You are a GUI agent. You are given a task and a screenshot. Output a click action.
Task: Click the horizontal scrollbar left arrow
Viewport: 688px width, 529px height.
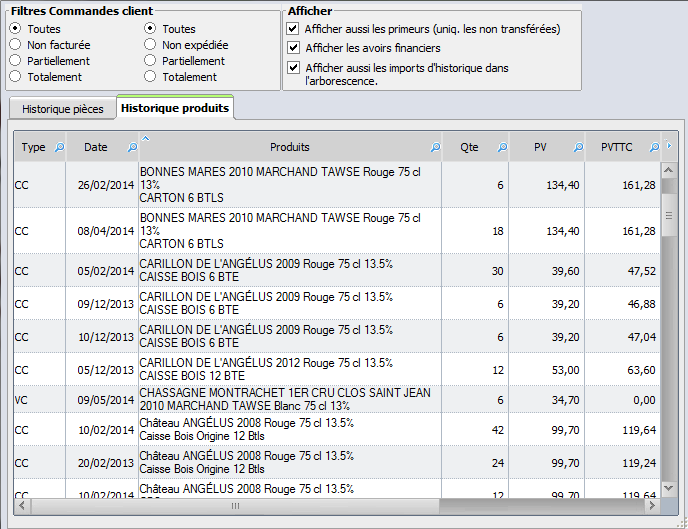coord(22,506)
